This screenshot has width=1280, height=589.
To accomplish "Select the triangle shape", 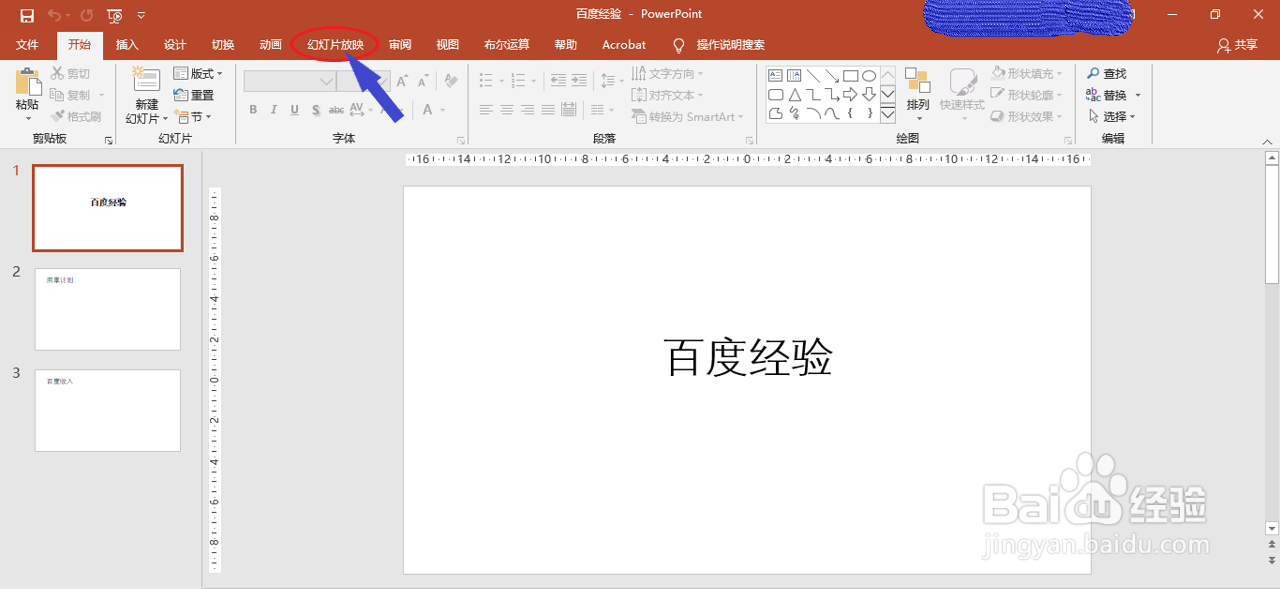I will point(794,95).
